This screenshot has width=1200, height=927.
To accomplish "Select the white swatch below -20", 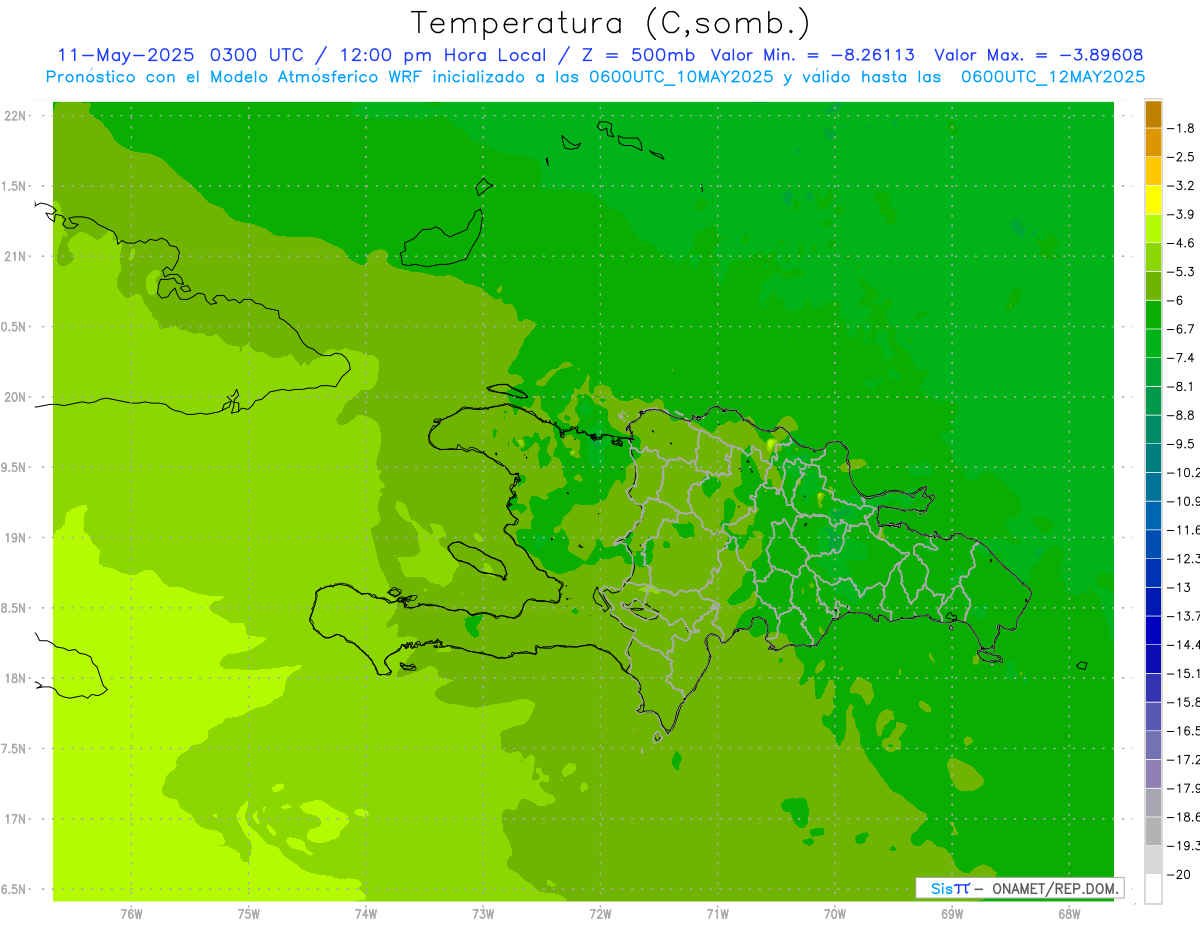I will click(1153, 889).
